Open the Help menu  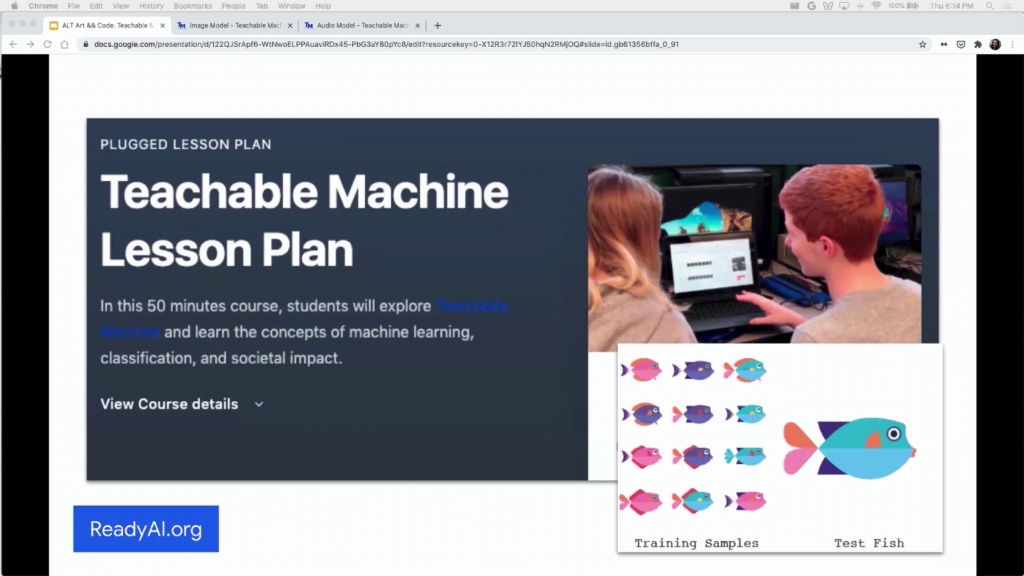coord(323,6)
